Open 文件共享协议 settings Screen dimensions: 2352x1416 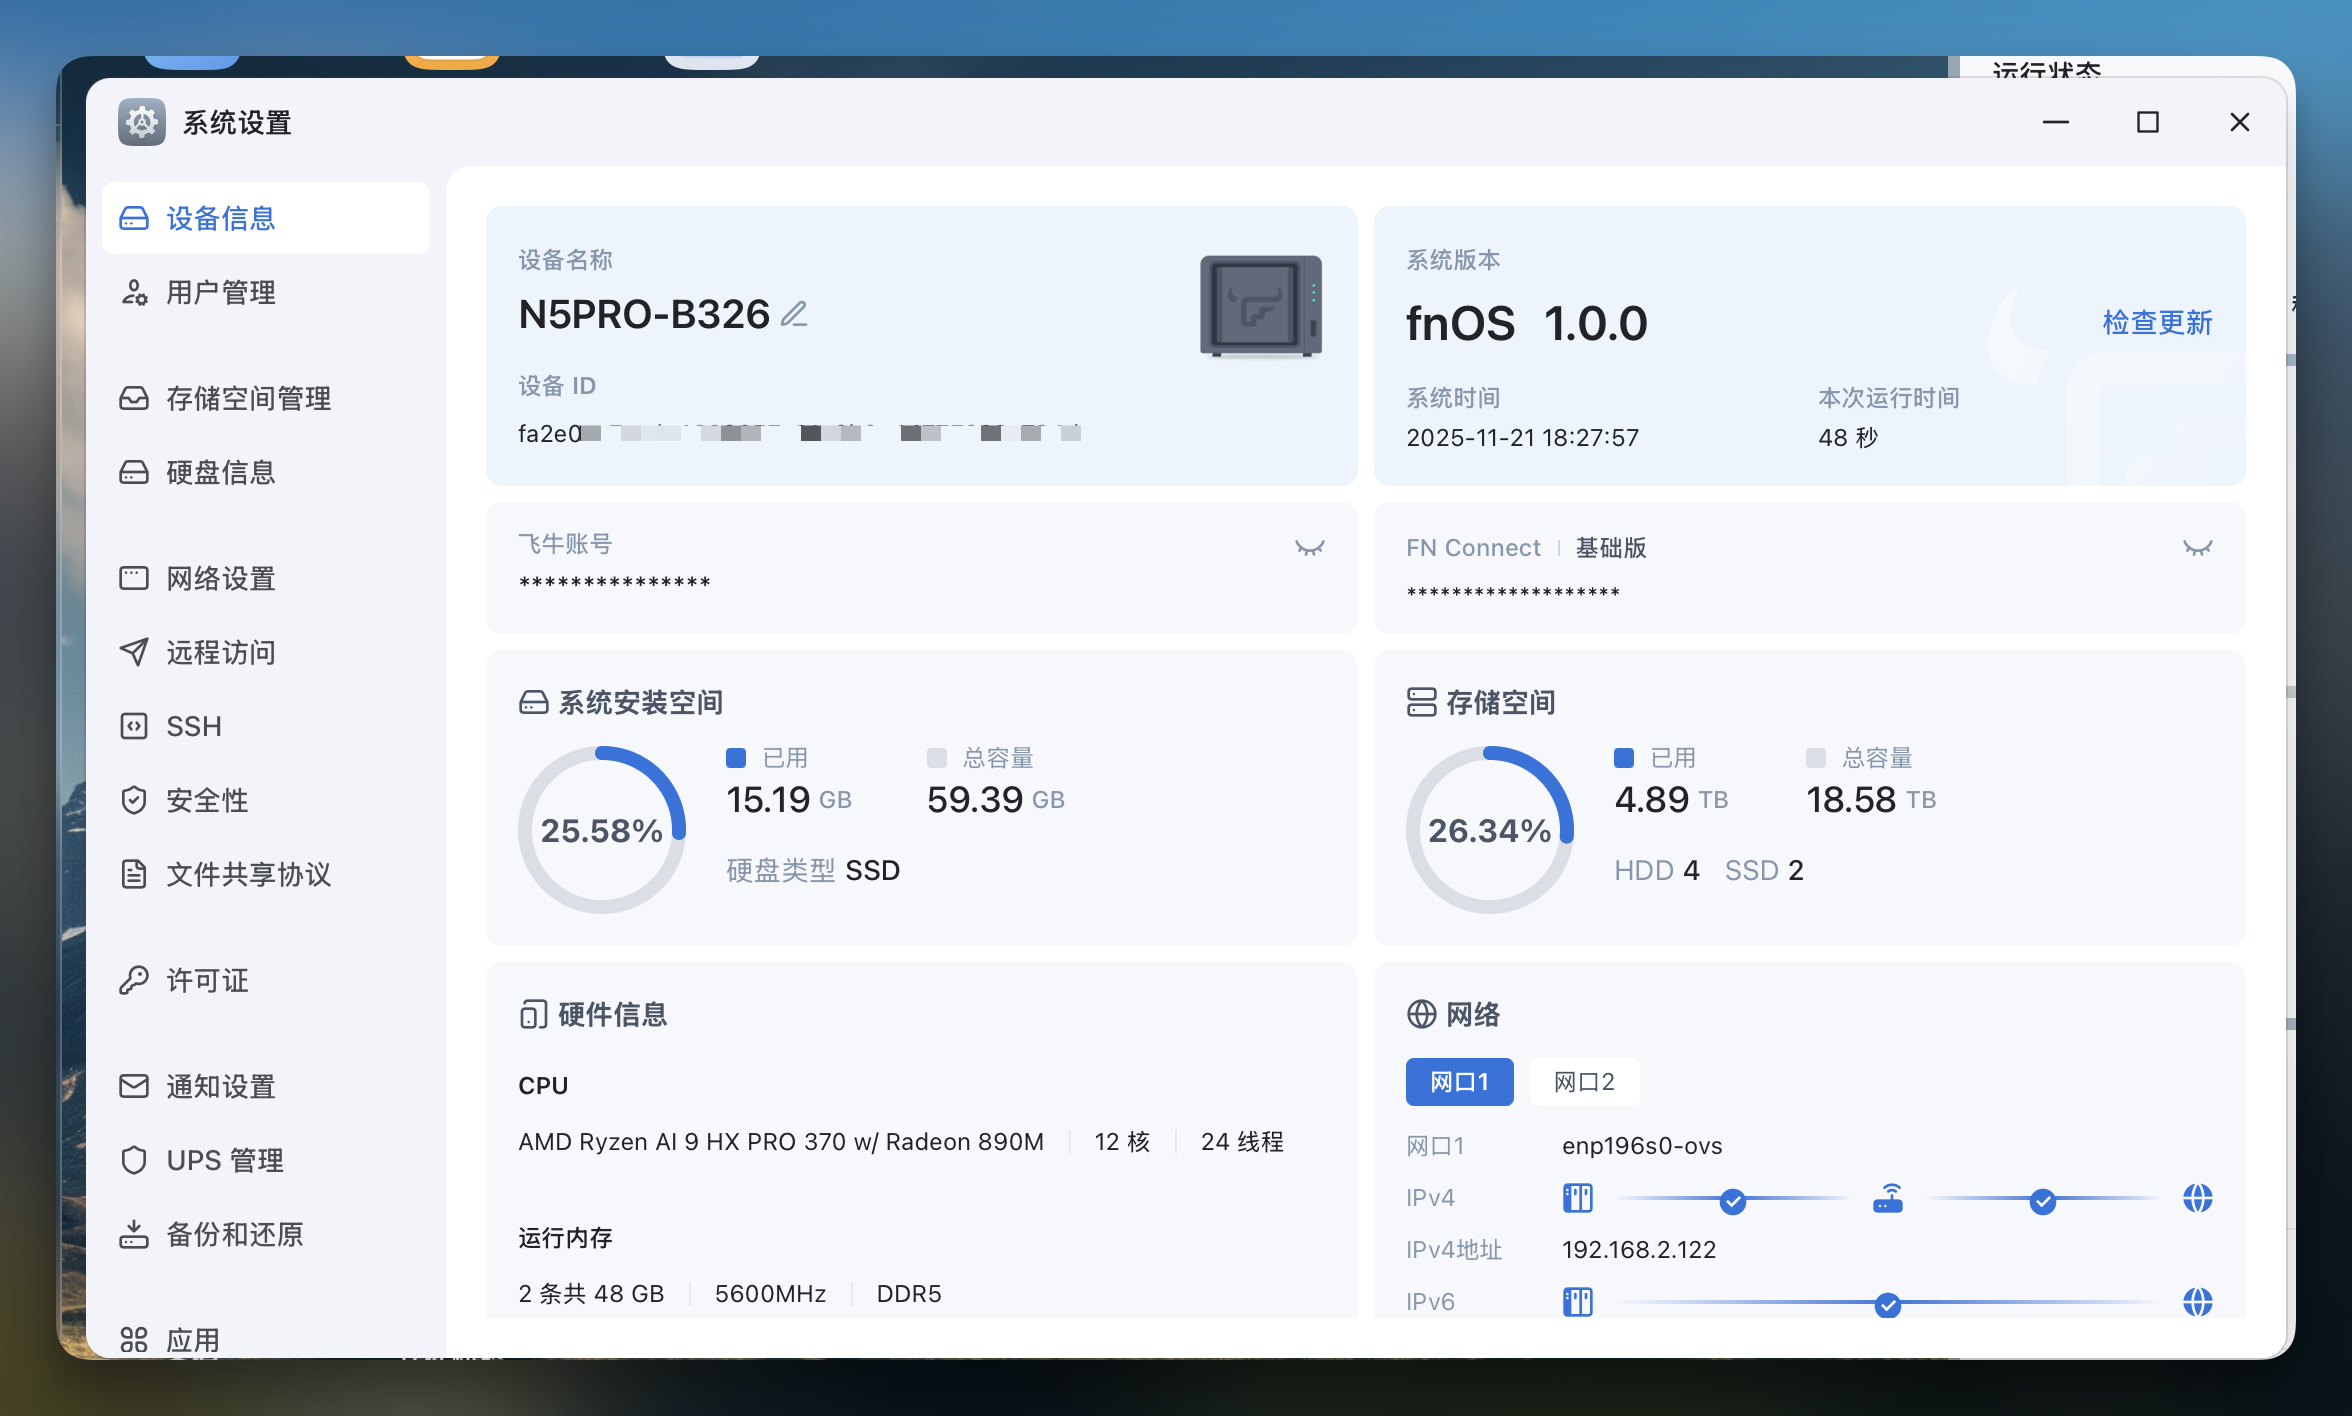(x=248, y=874)
